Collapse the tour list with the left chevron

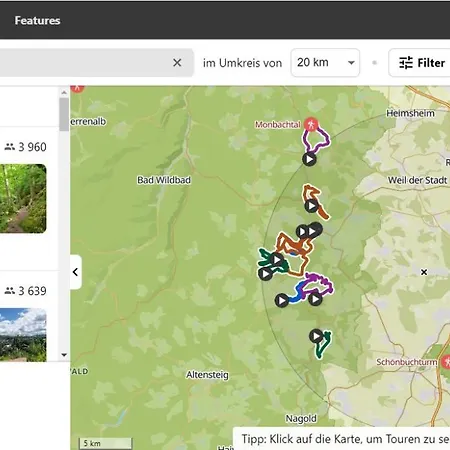coord(76,272)
